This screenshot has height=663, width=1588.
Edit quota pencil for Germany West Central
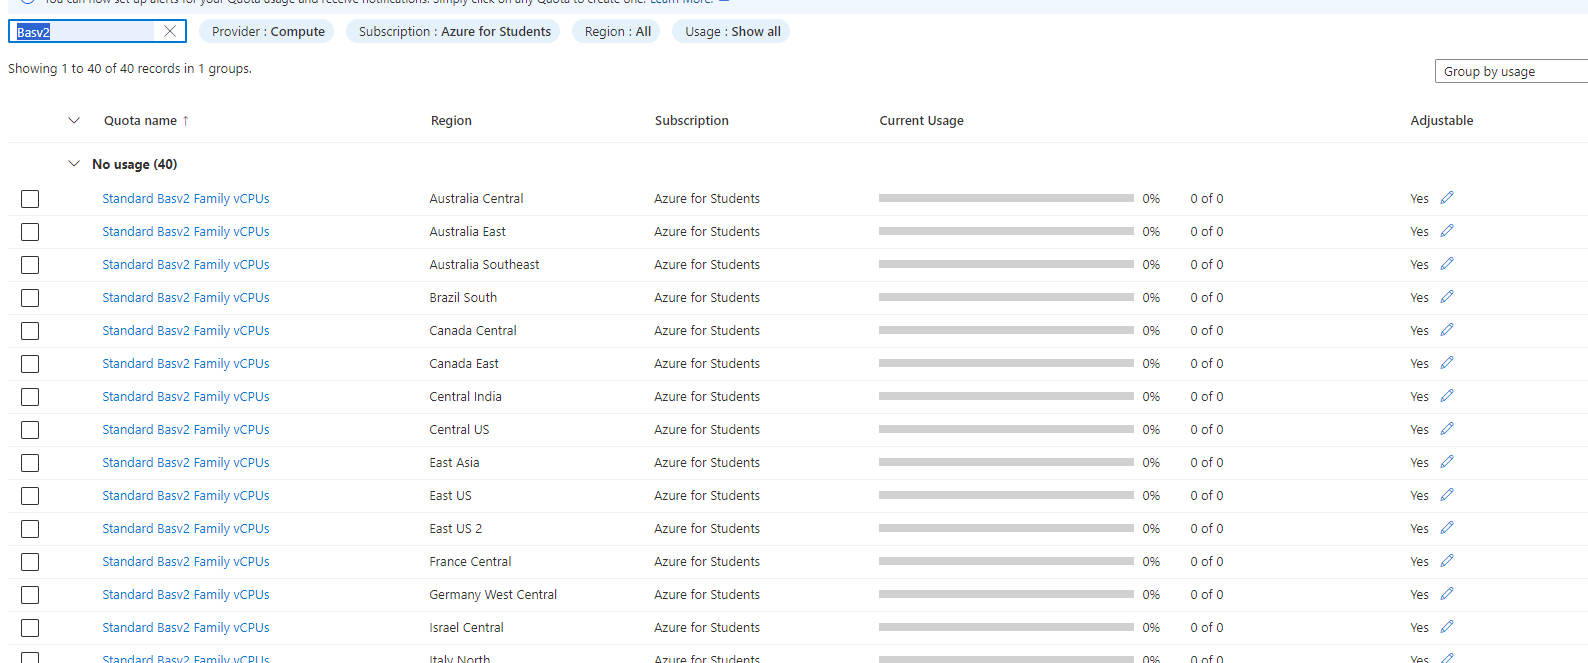(x=1447, y=594)
